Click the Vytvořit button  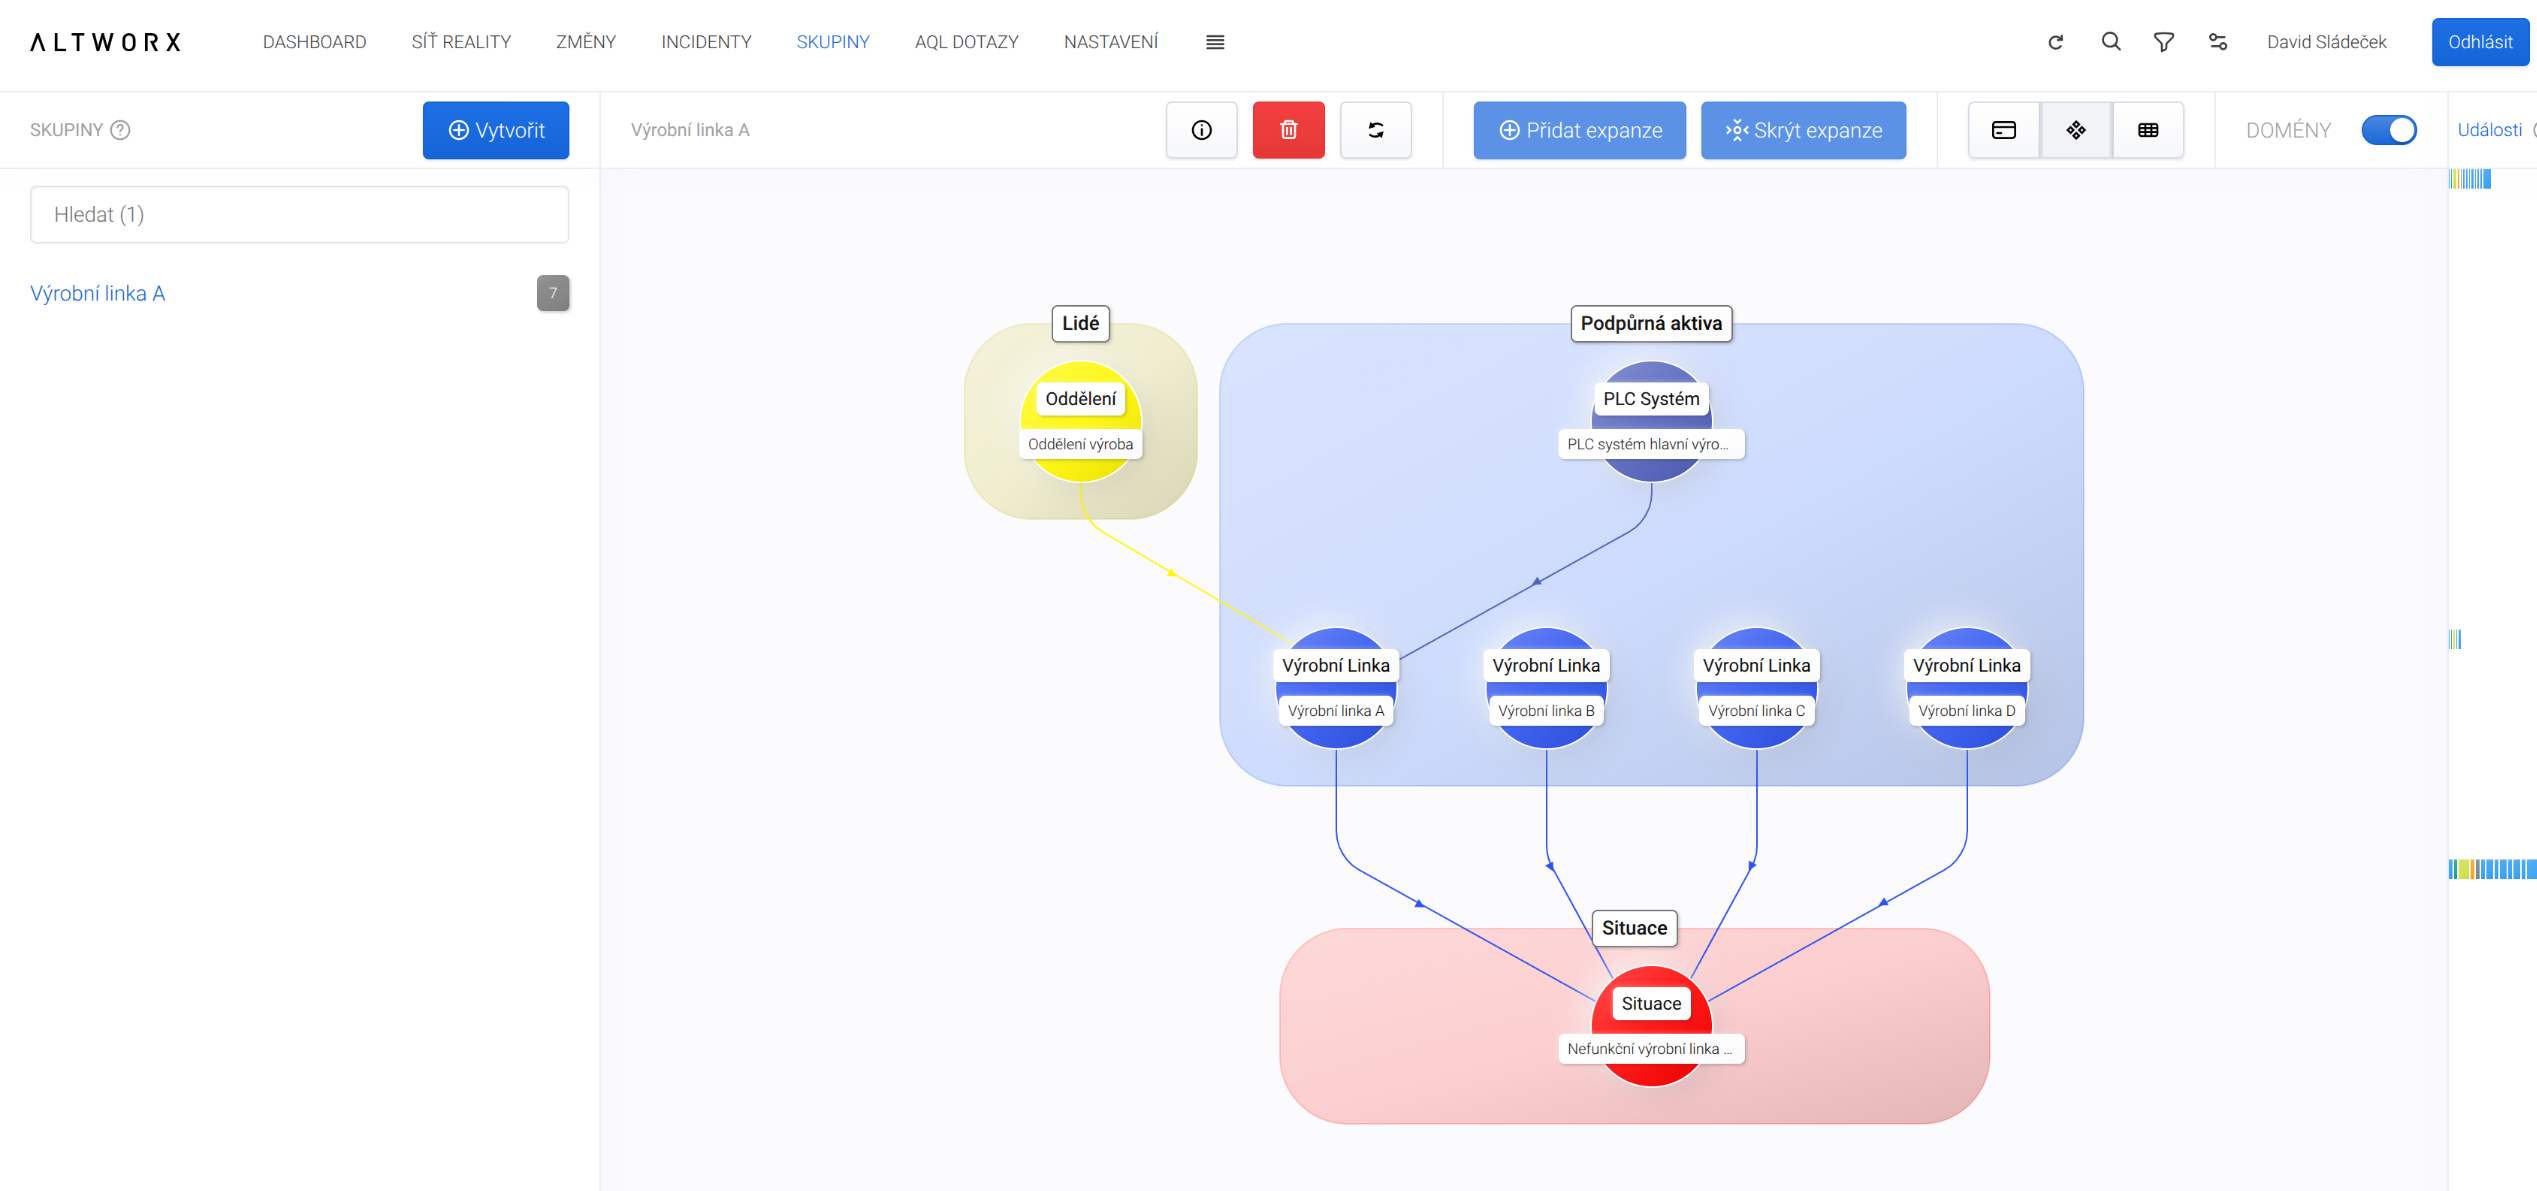pos(496,130)
